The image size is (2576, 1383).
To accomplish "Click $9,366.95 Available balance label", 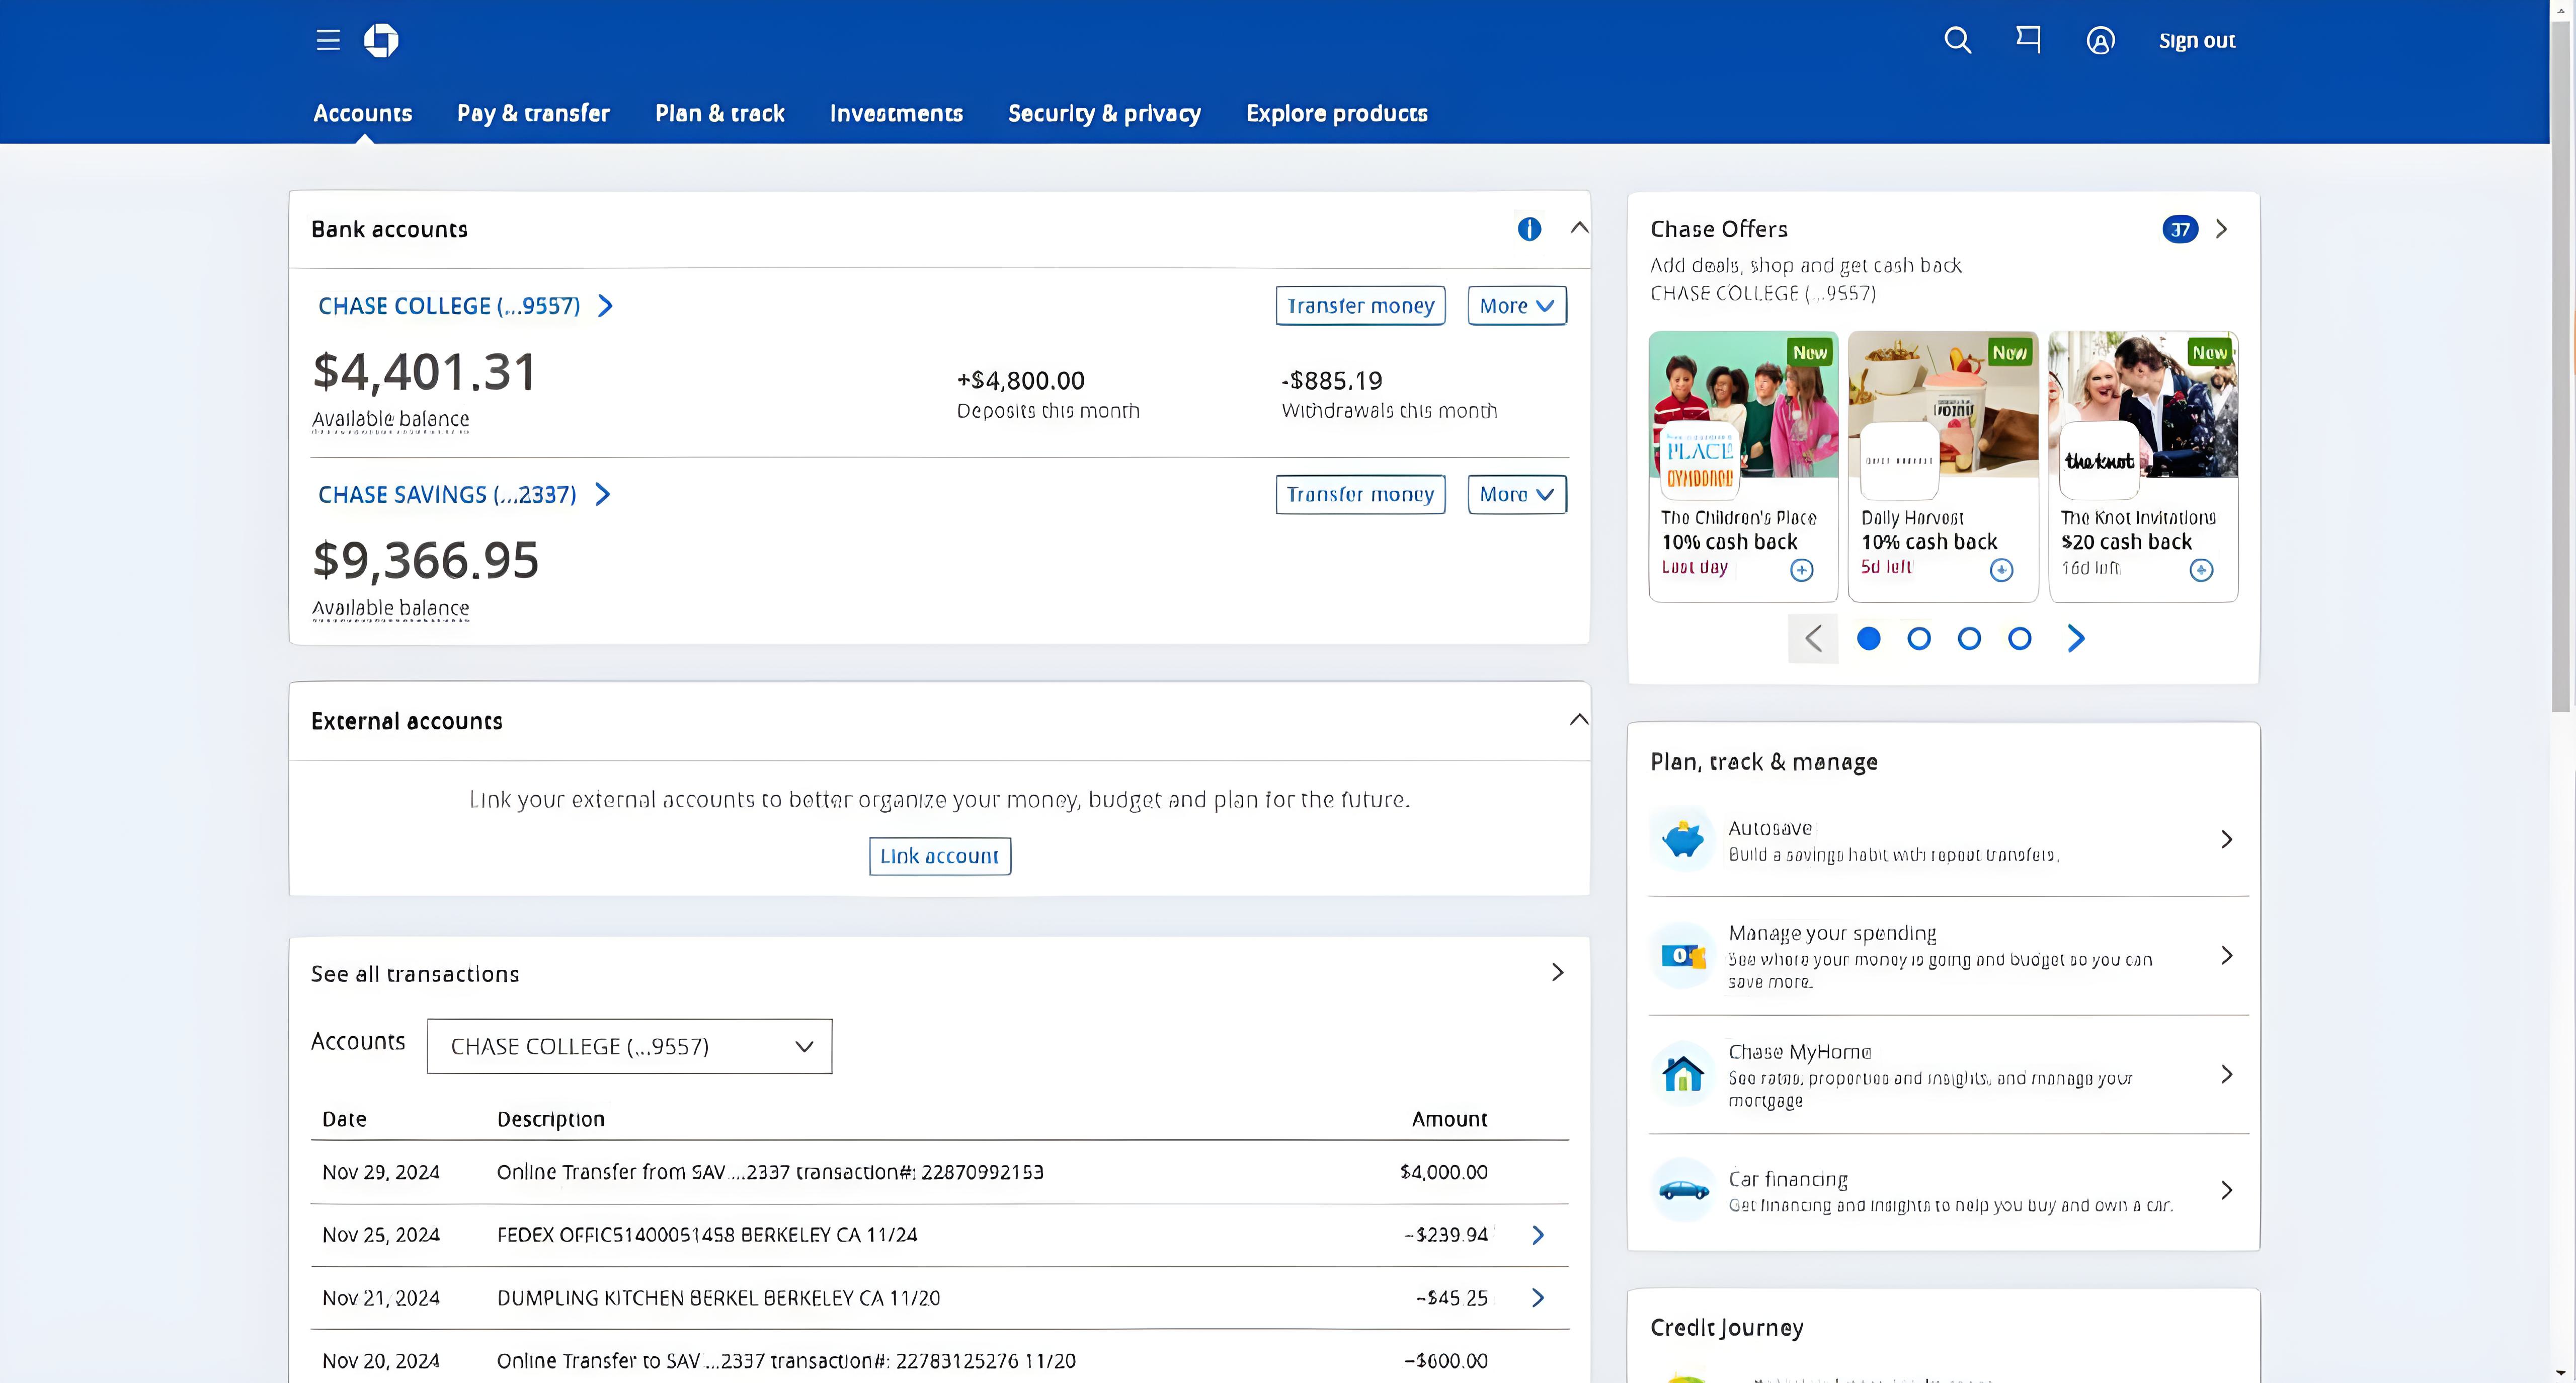I will 390,609.
